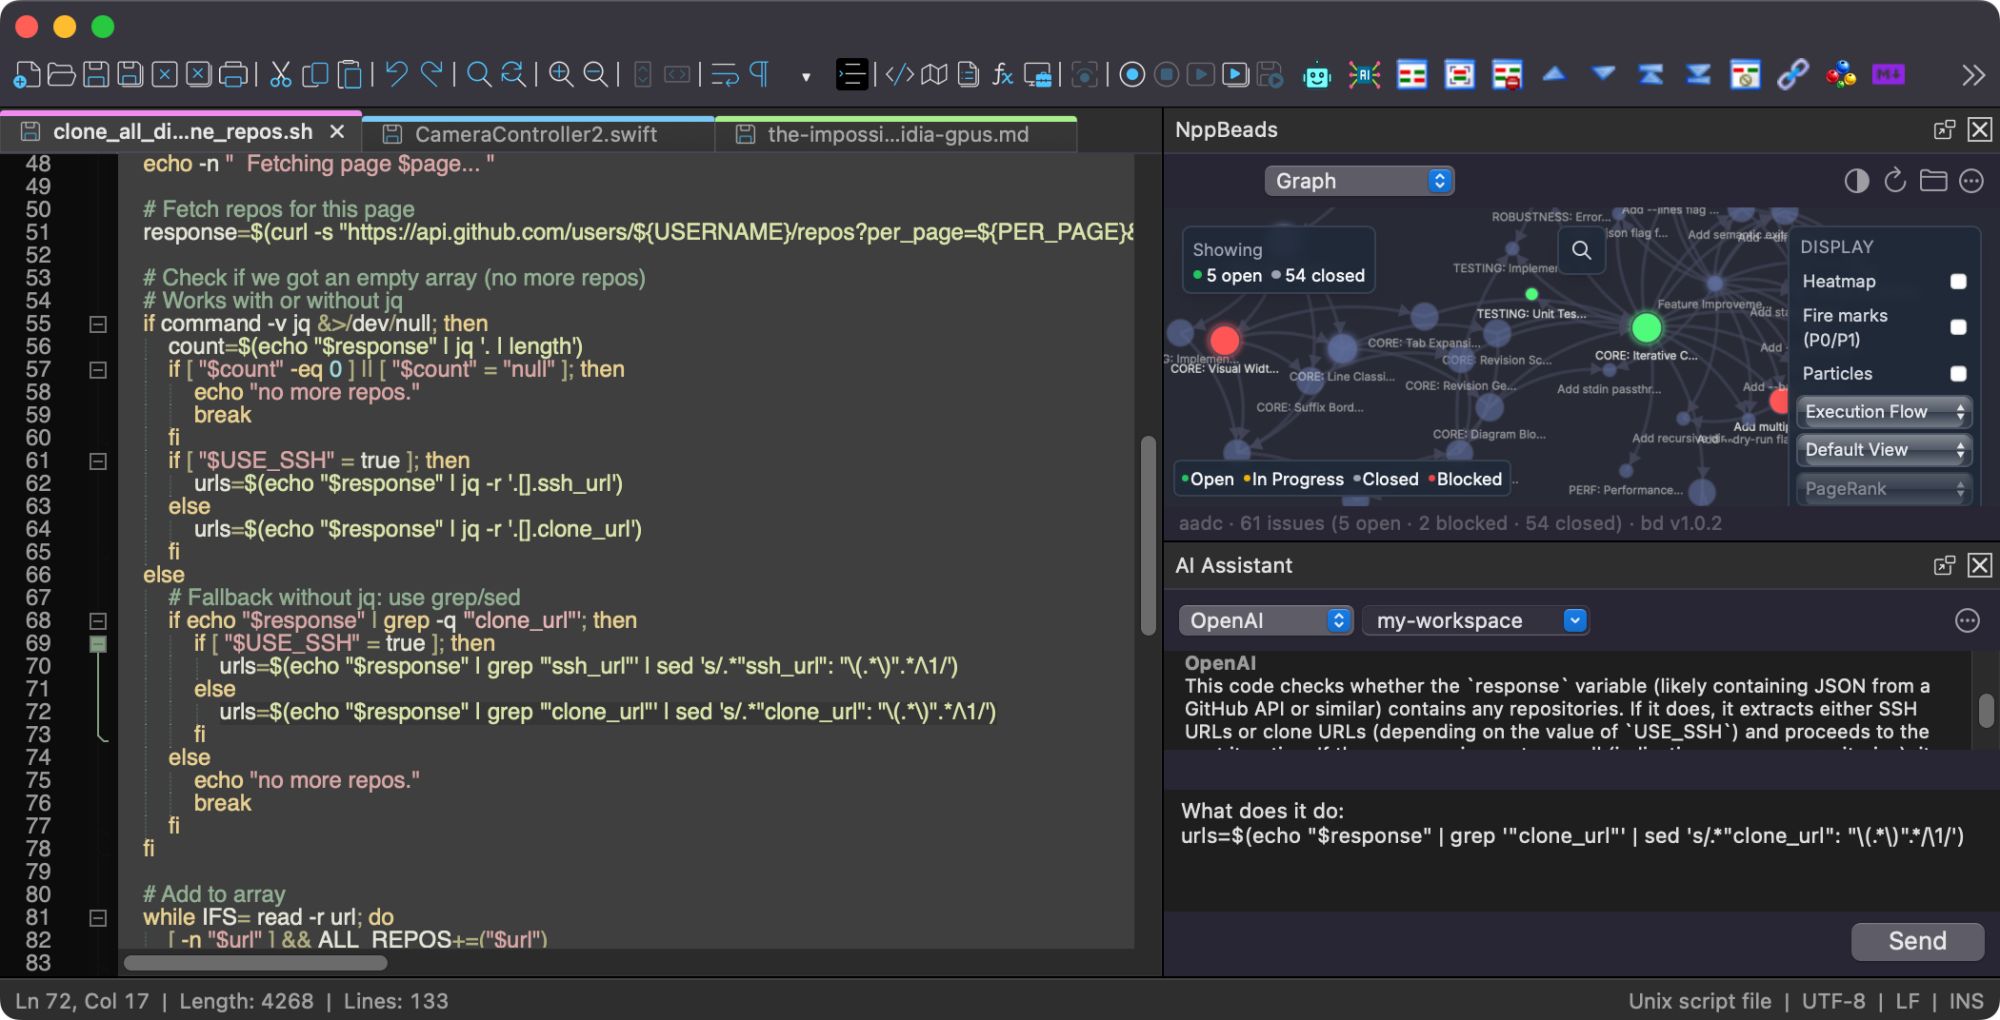
Task: Enable the Particles checkbox
Action: pyautogui.click(x=1958, y=374)
